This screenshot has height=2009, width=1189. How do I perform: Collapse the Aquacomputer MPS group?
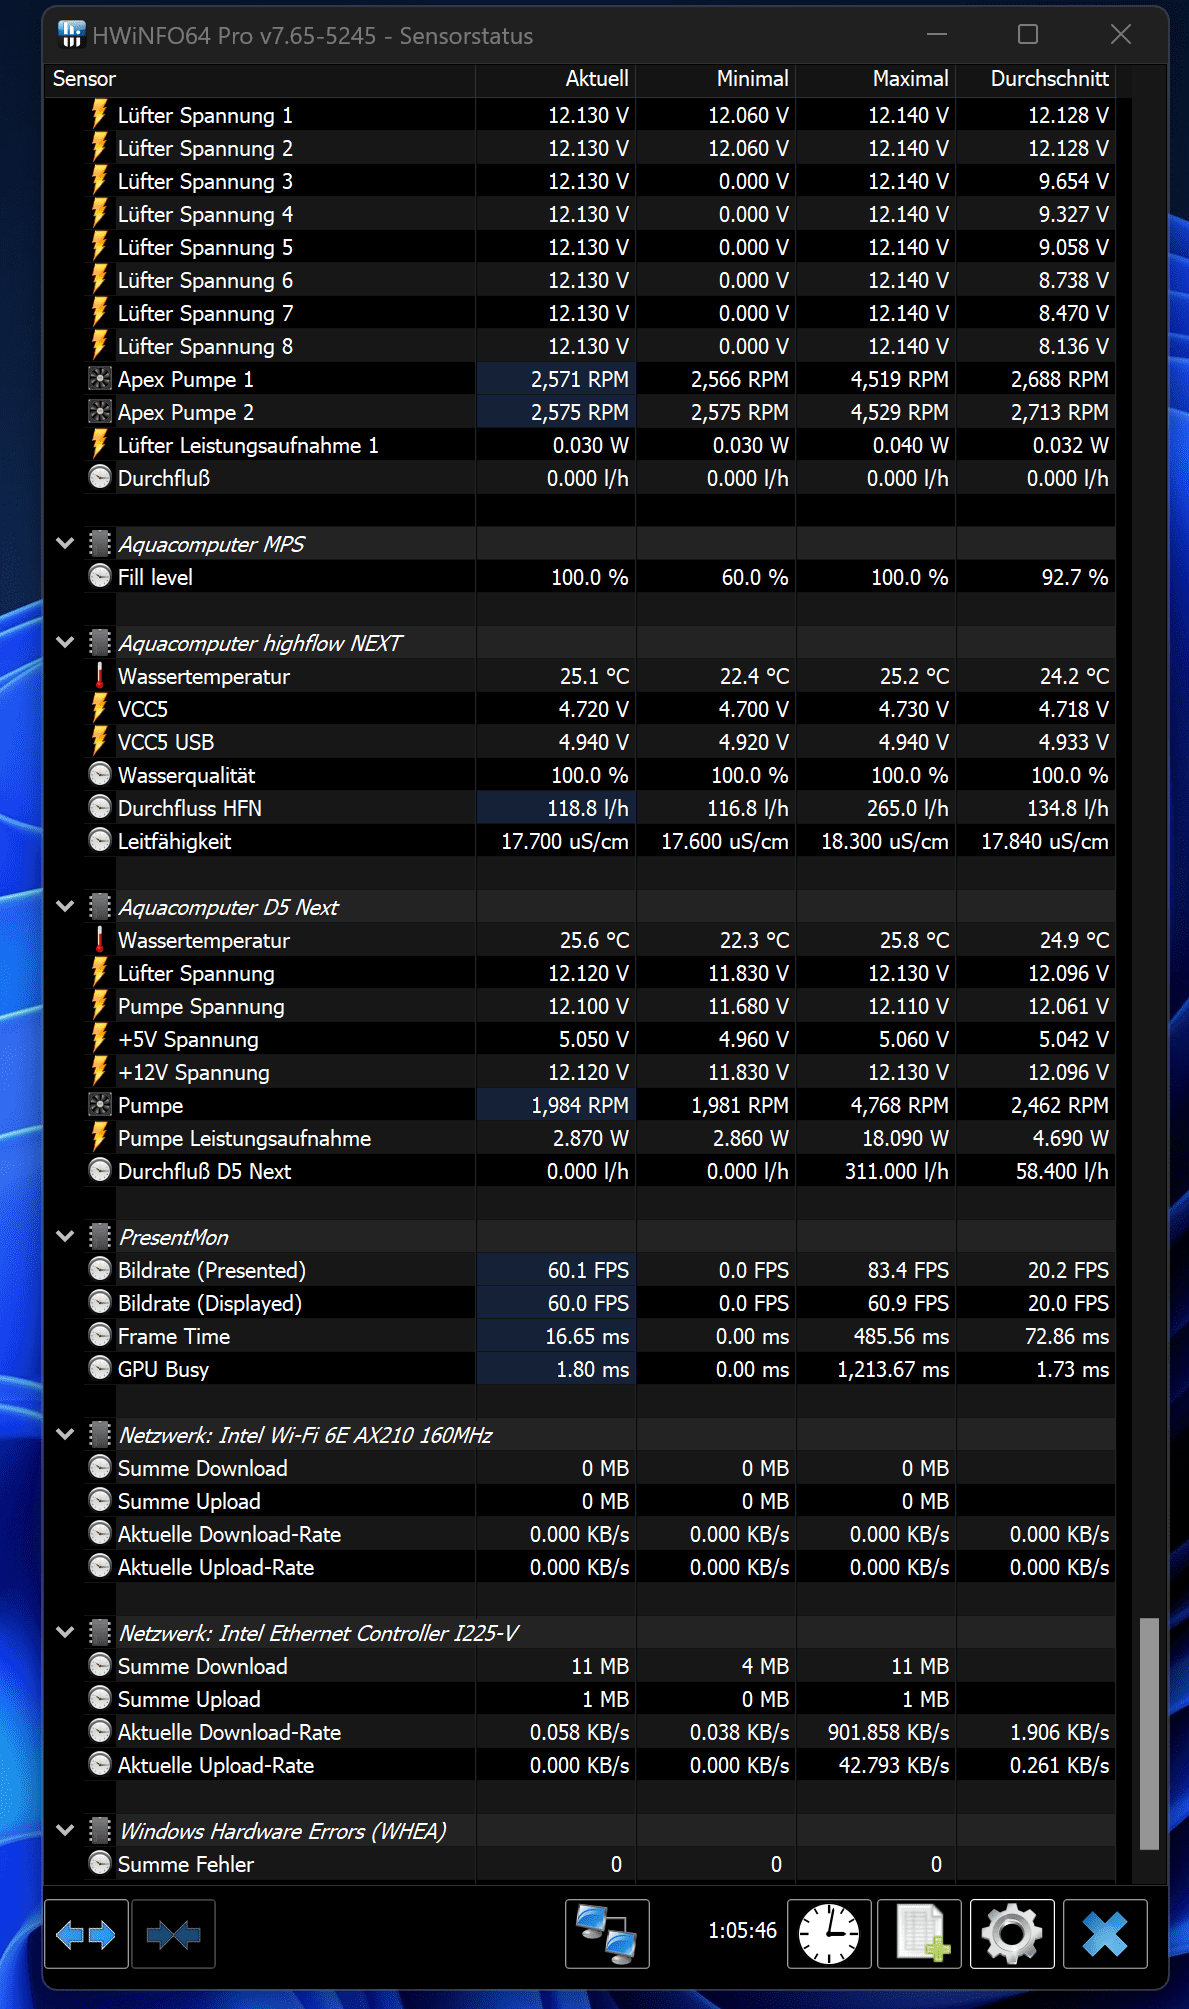coord(66,544)
